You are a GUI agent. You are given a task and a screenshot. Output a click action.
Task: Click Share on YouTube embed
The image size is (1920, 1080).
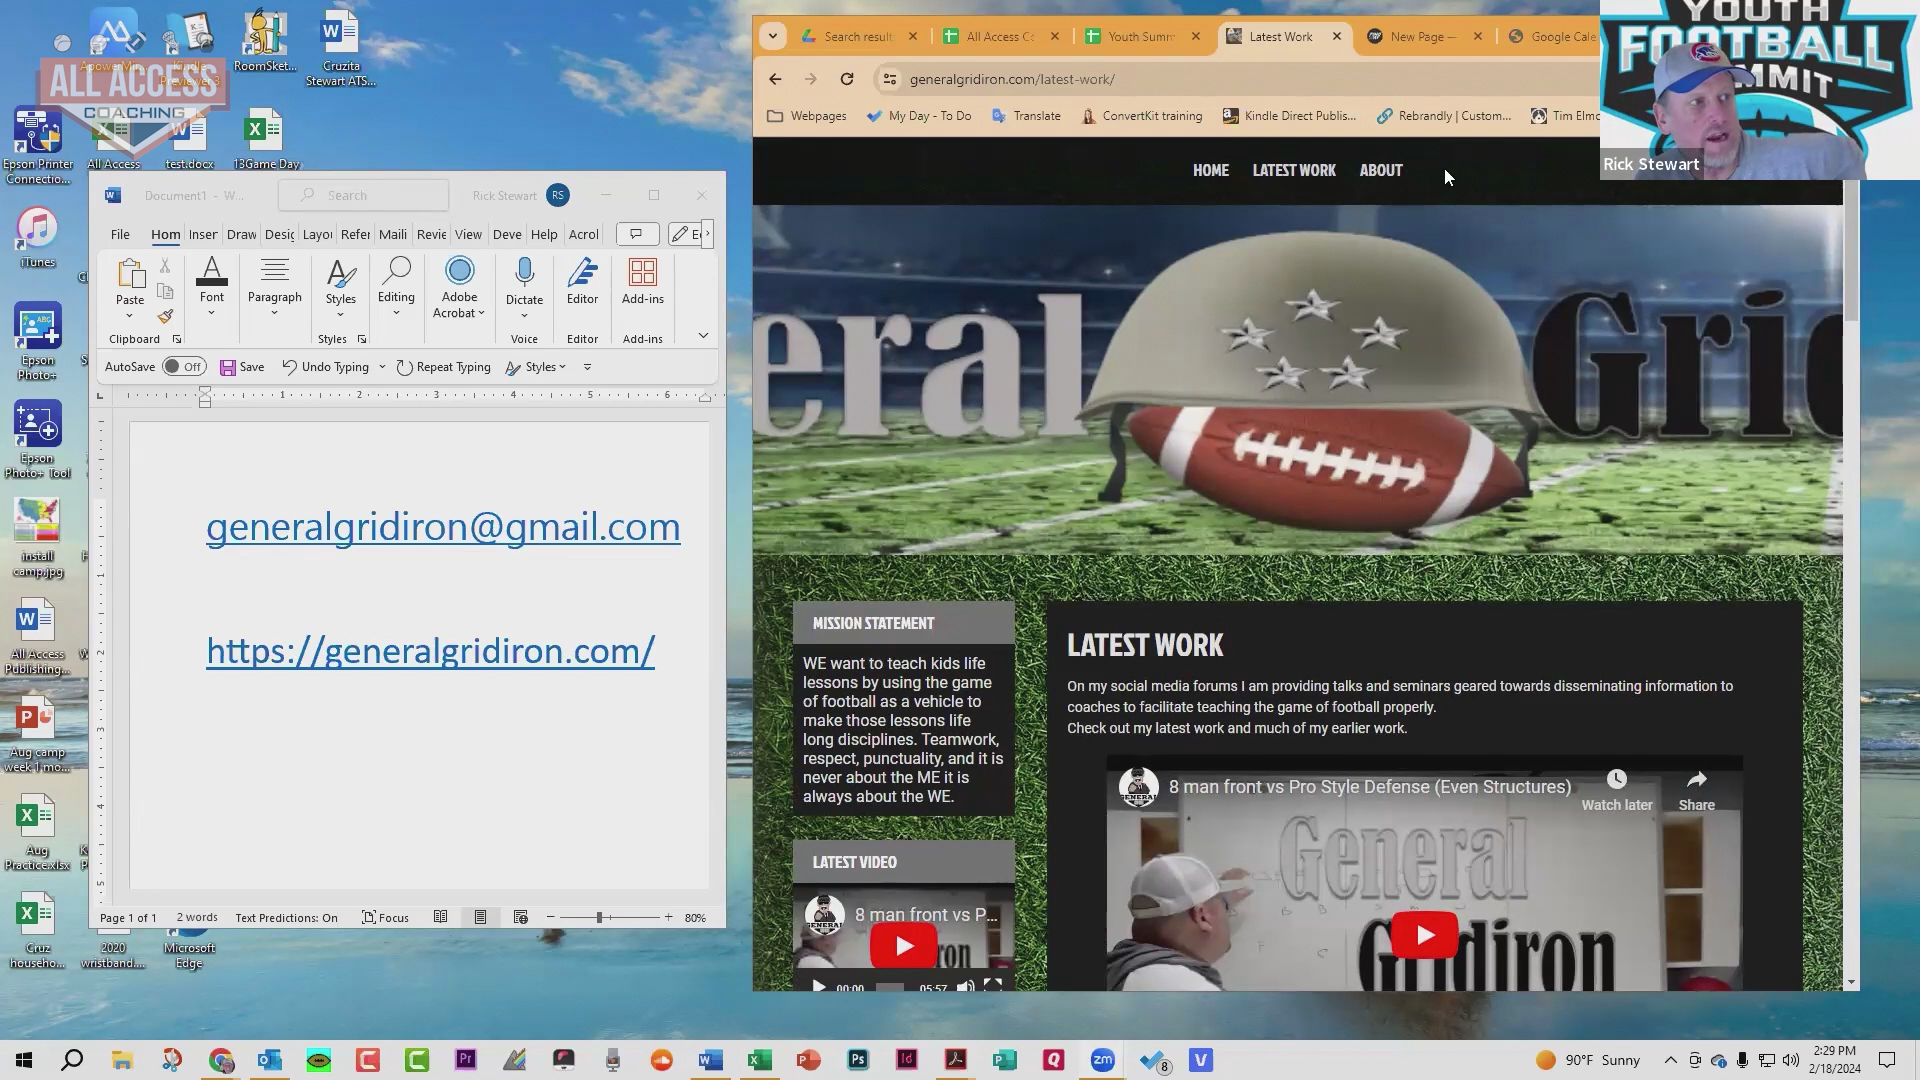[x=1696, y=790]
